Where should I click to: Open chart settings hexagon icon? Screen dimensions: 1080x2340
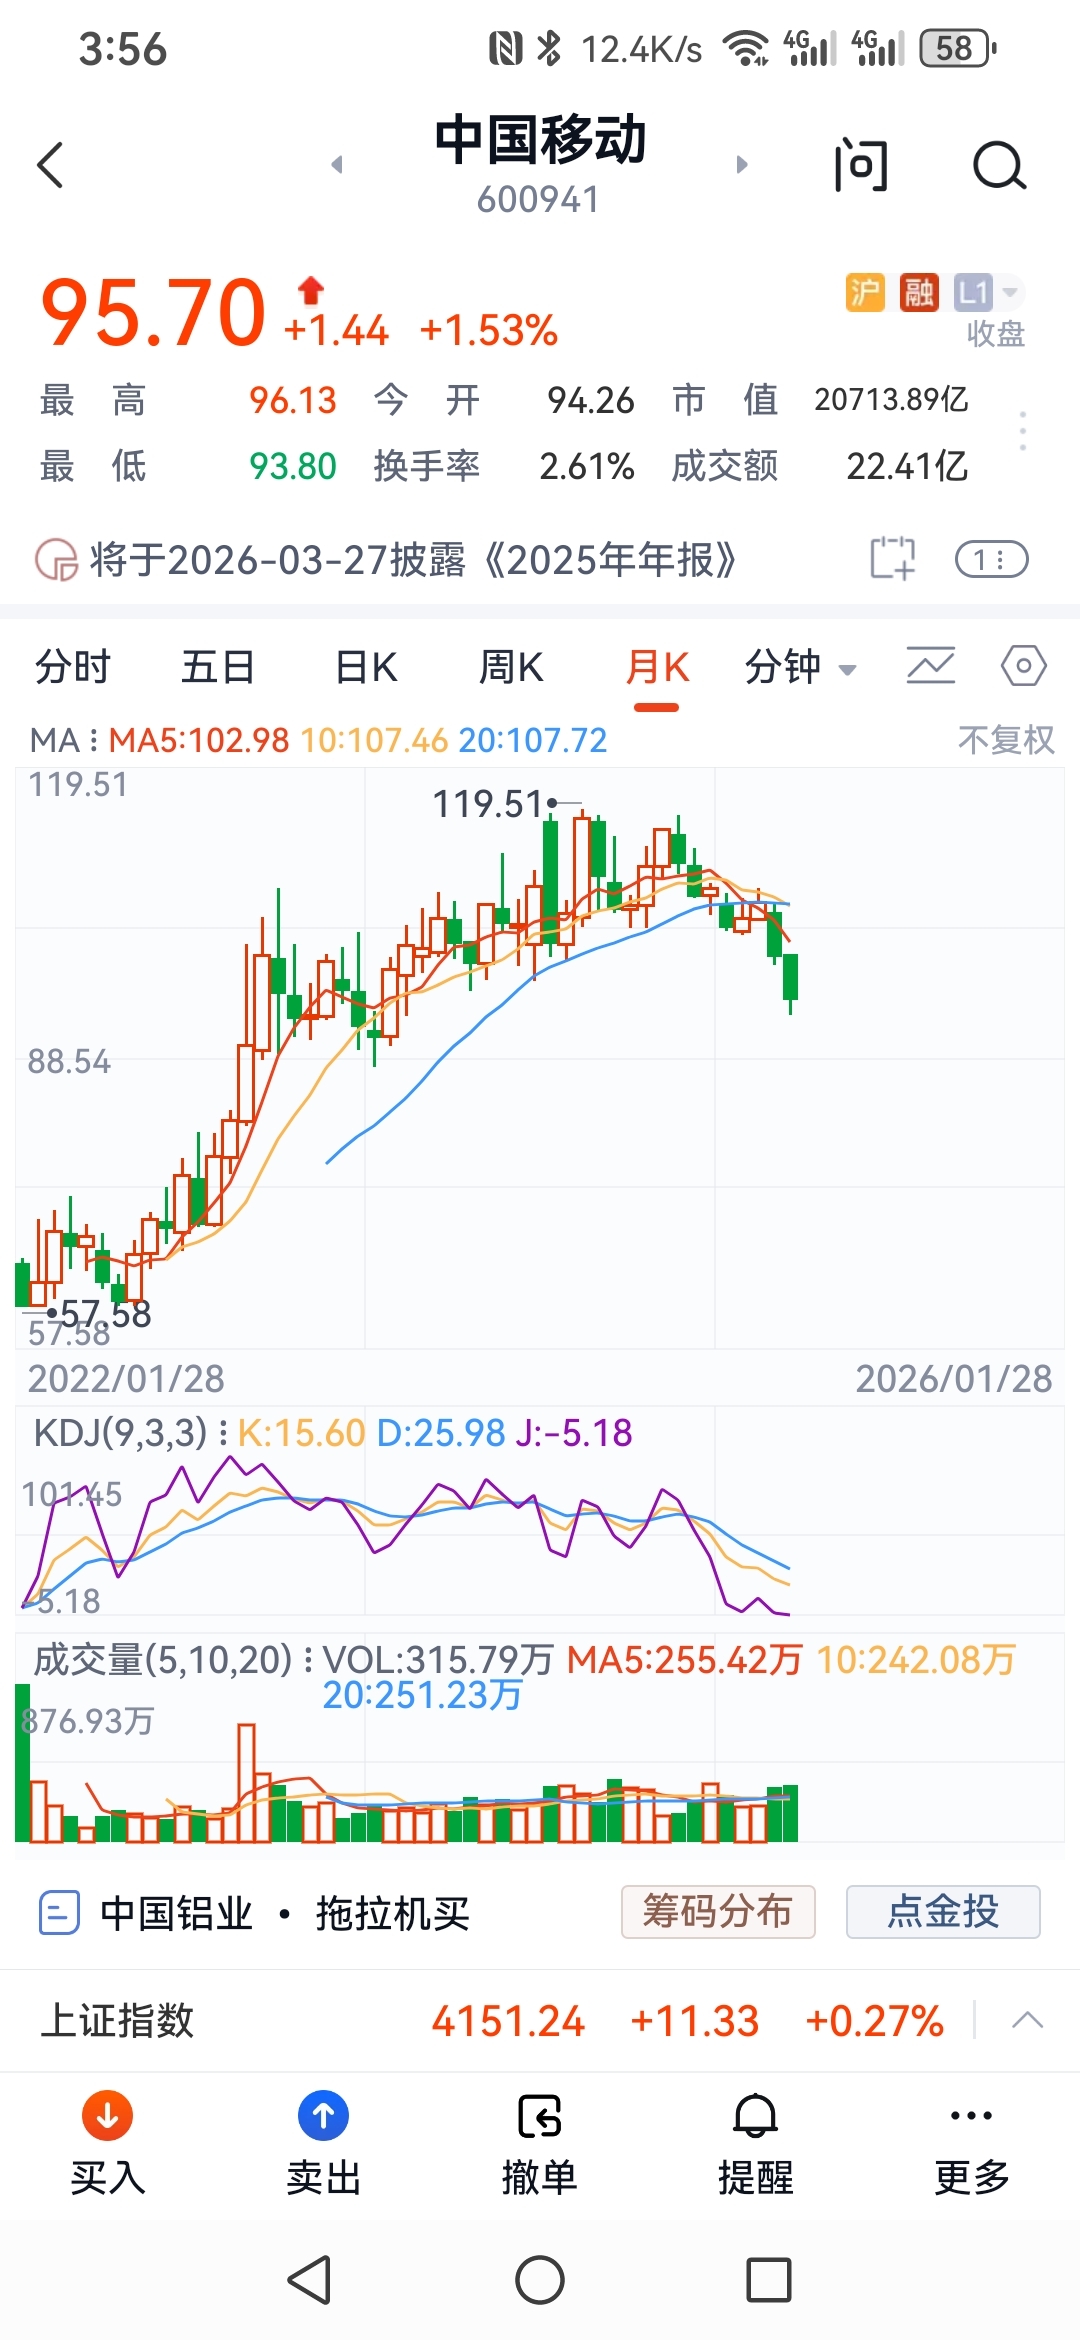pyautogui.click(x=1024, y=665)
